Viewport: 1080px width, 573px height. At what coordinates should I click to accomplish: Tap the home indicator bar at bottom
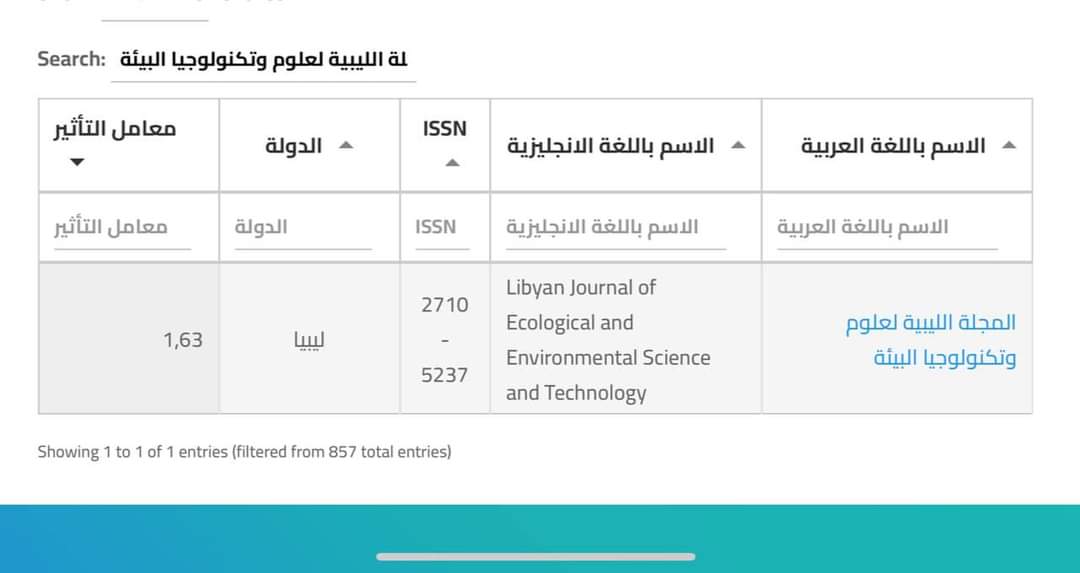point(535,556)
